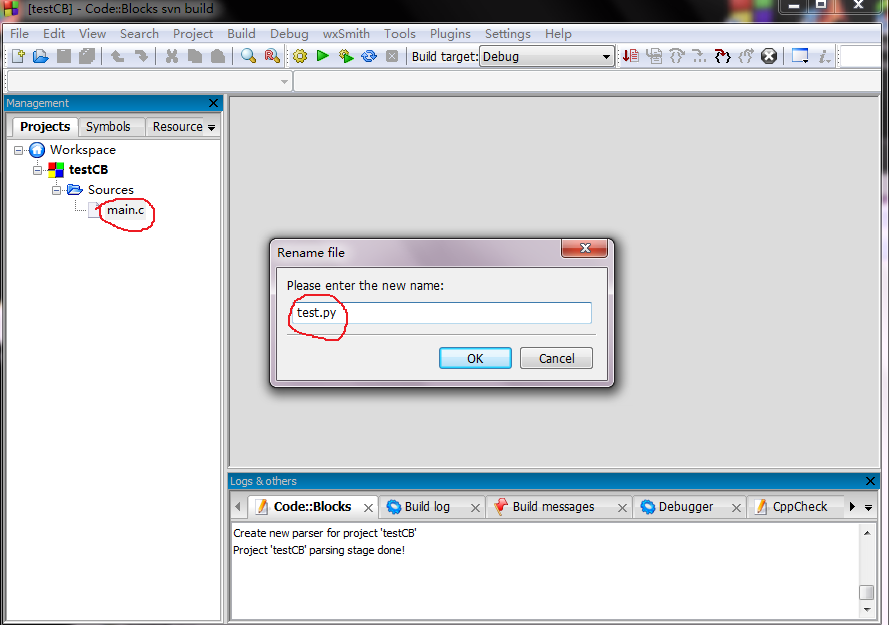Screen dimensions: 889x625
Task: Open the wxSmith menu
Action: coord(346,33)
